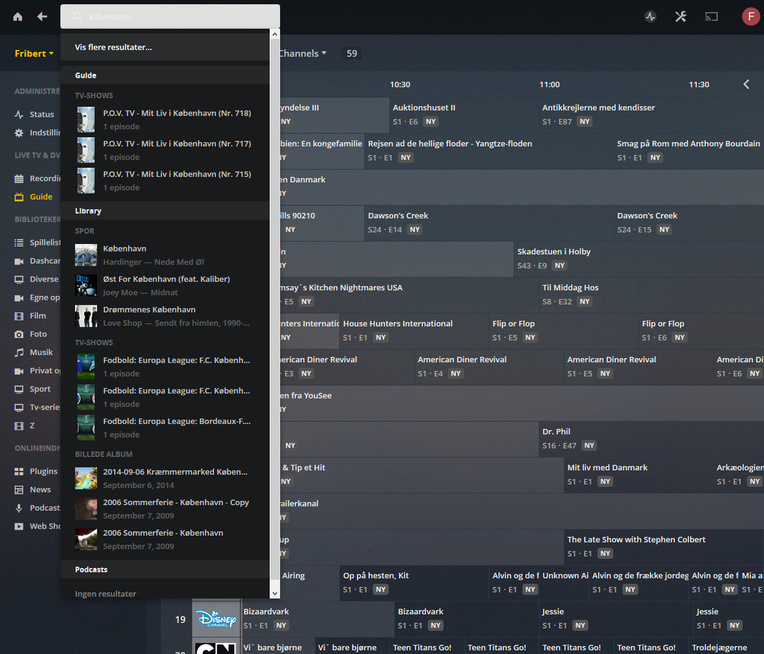Select Rejsen ad de hellige floder program
Screen dimensions: 764x654
pos(489,151)
